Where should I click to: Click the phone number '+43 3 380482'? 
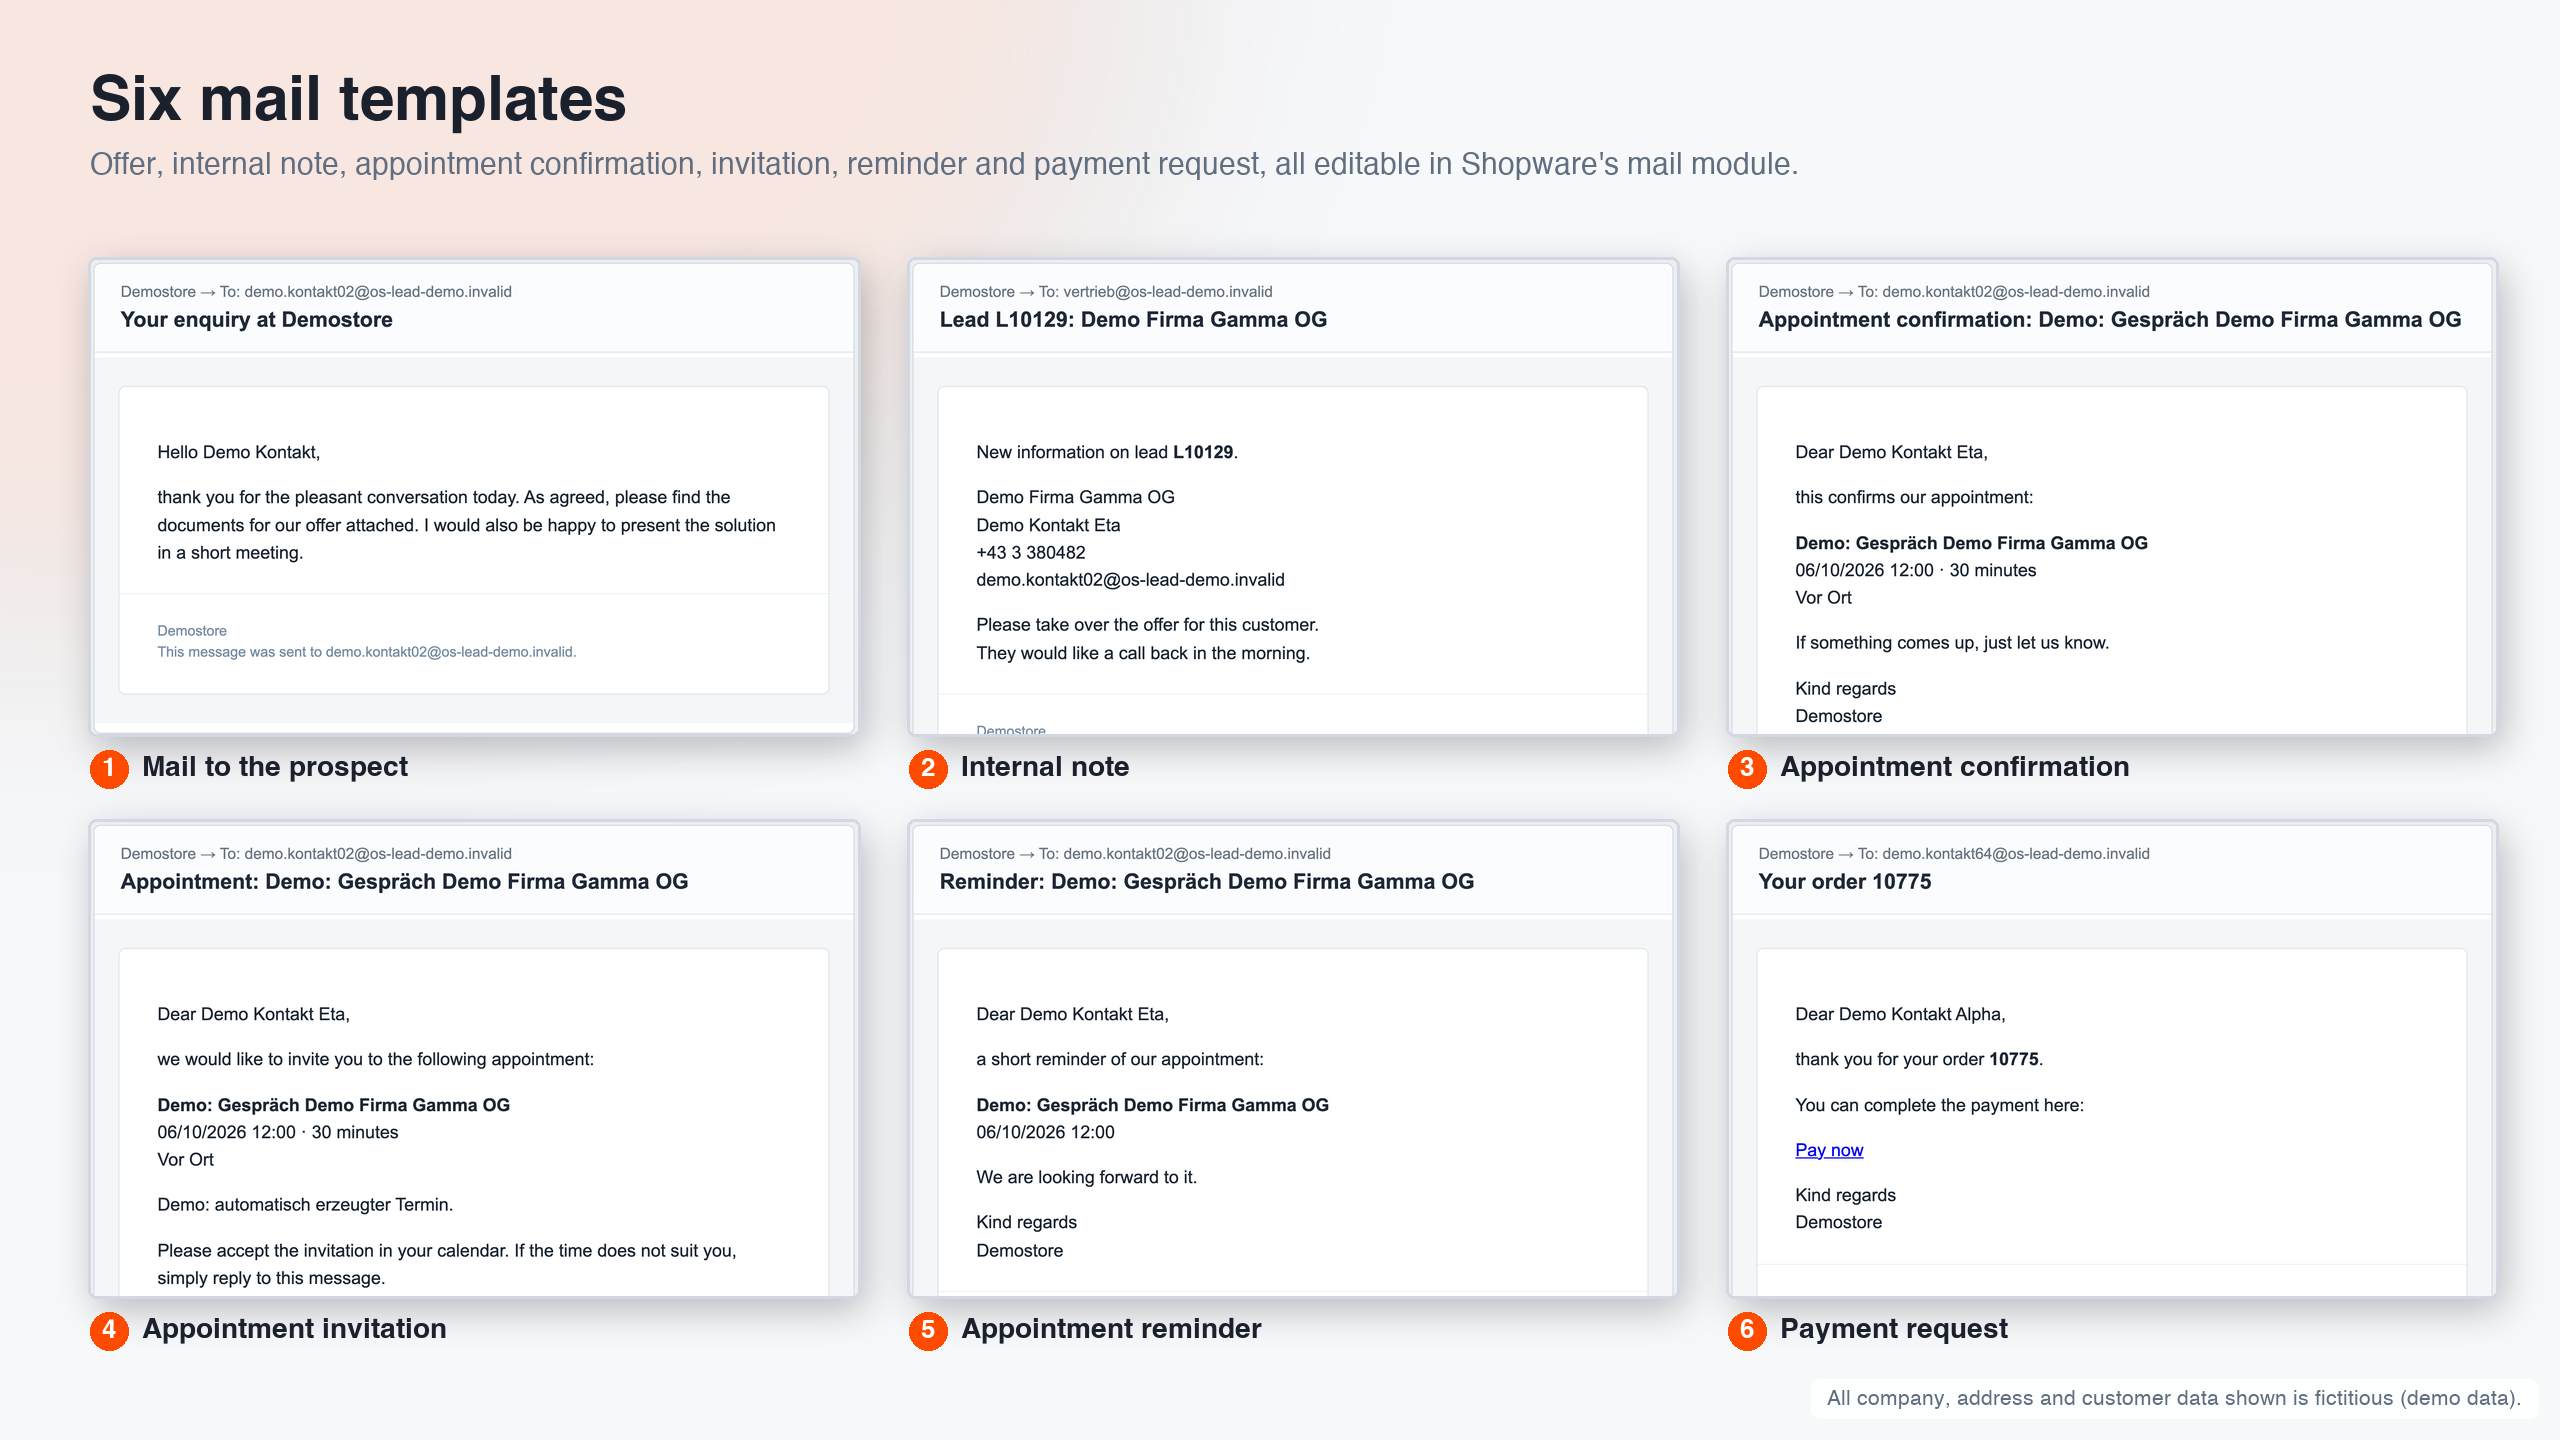1031,553
